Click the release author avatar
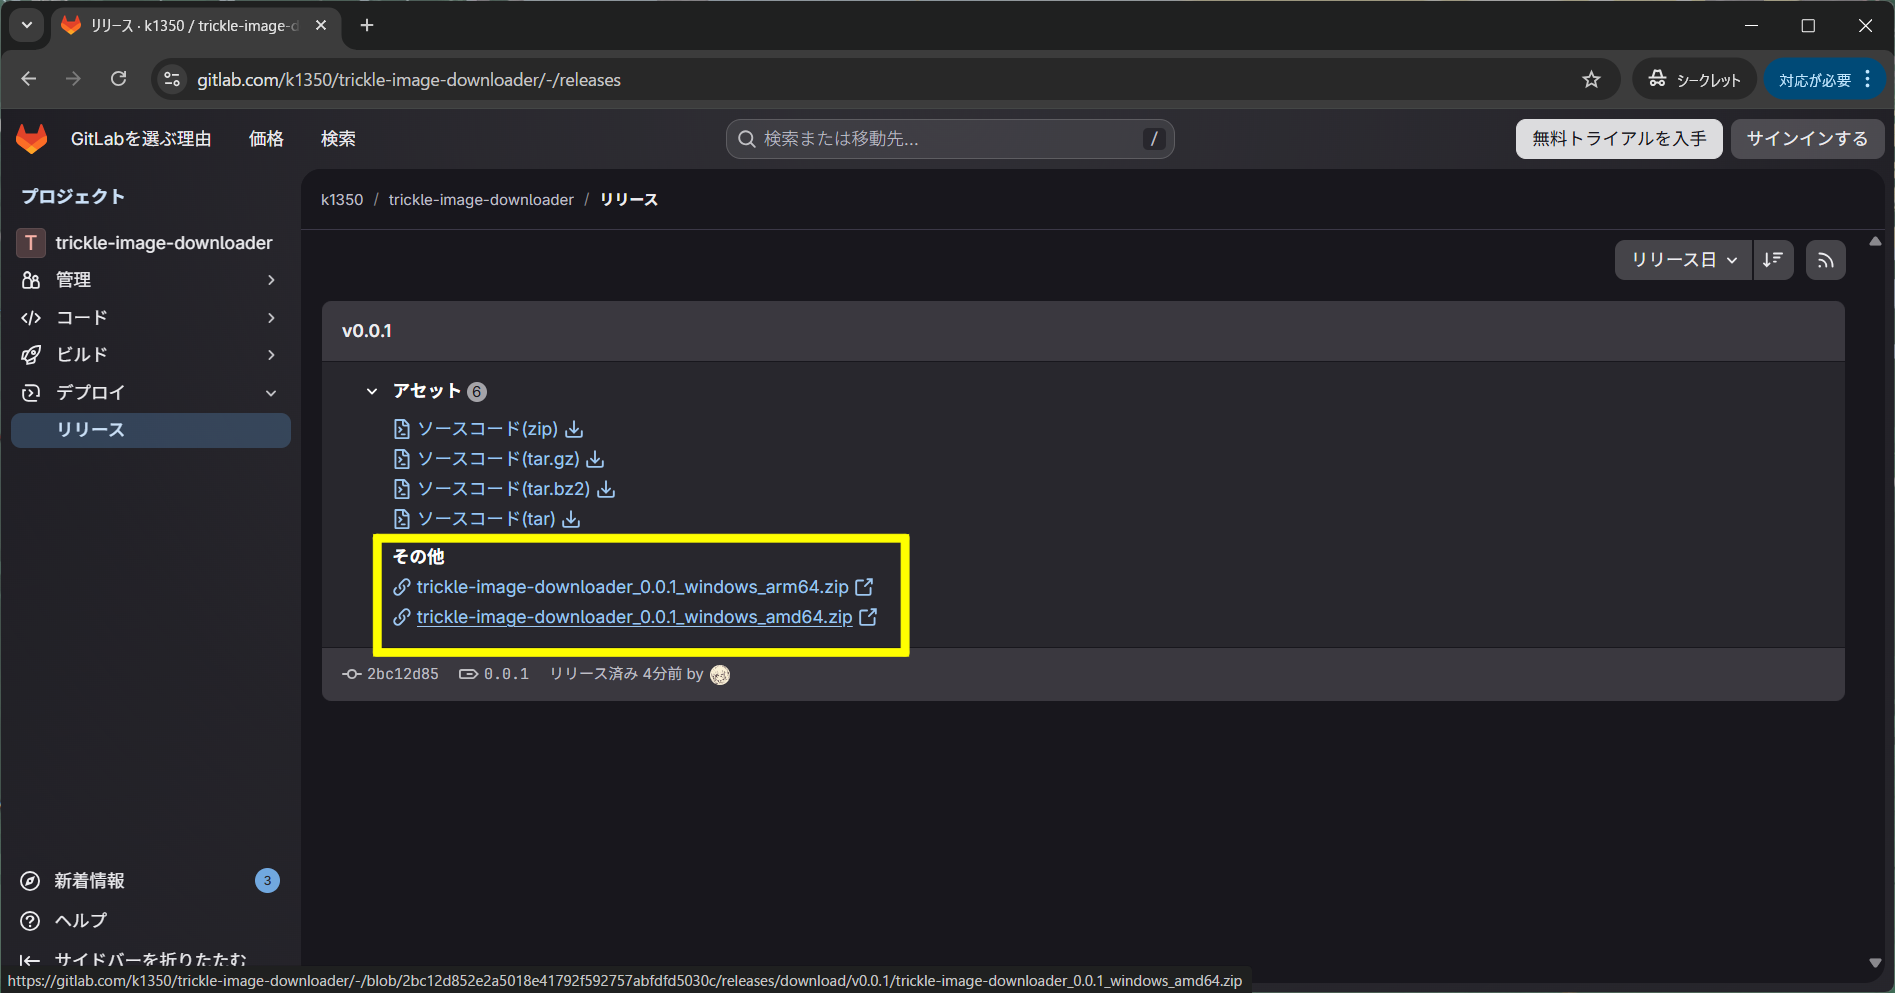 tap(720, 675)
